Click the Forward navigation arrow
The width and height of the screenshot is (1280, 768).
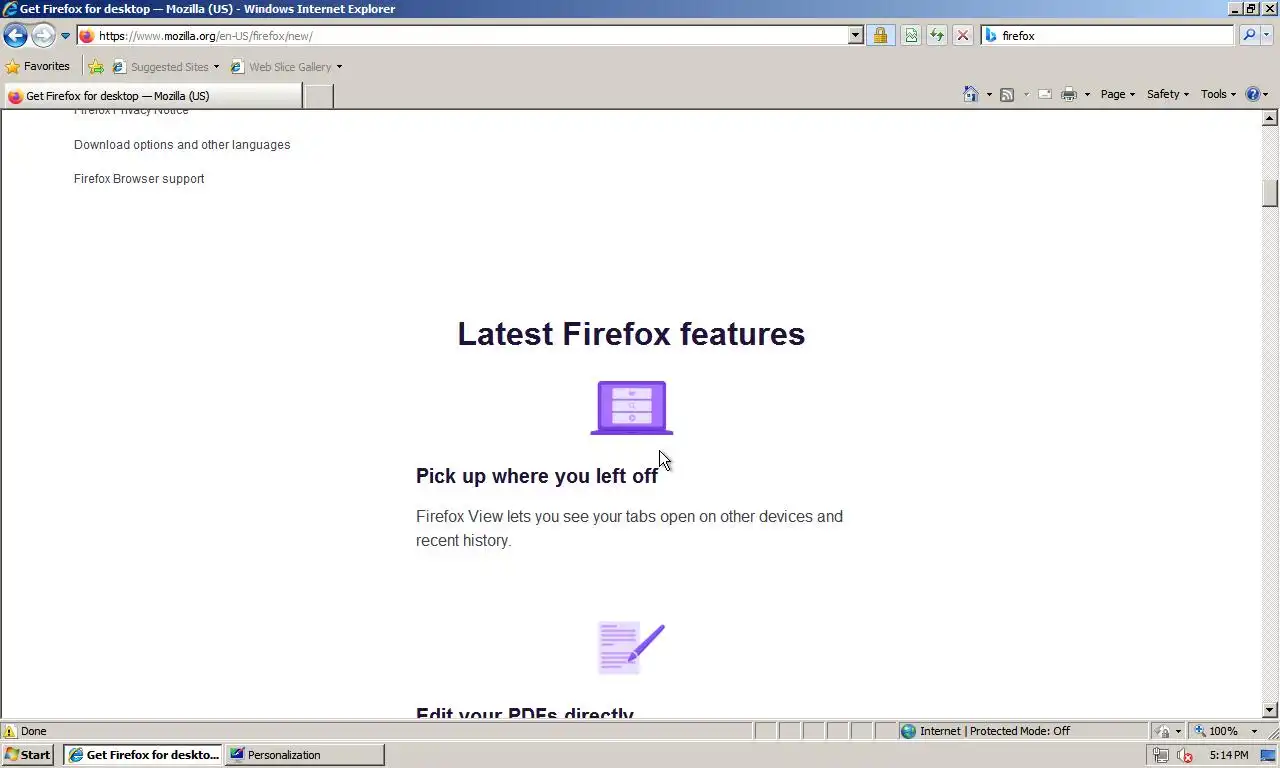tap(43, 36)
